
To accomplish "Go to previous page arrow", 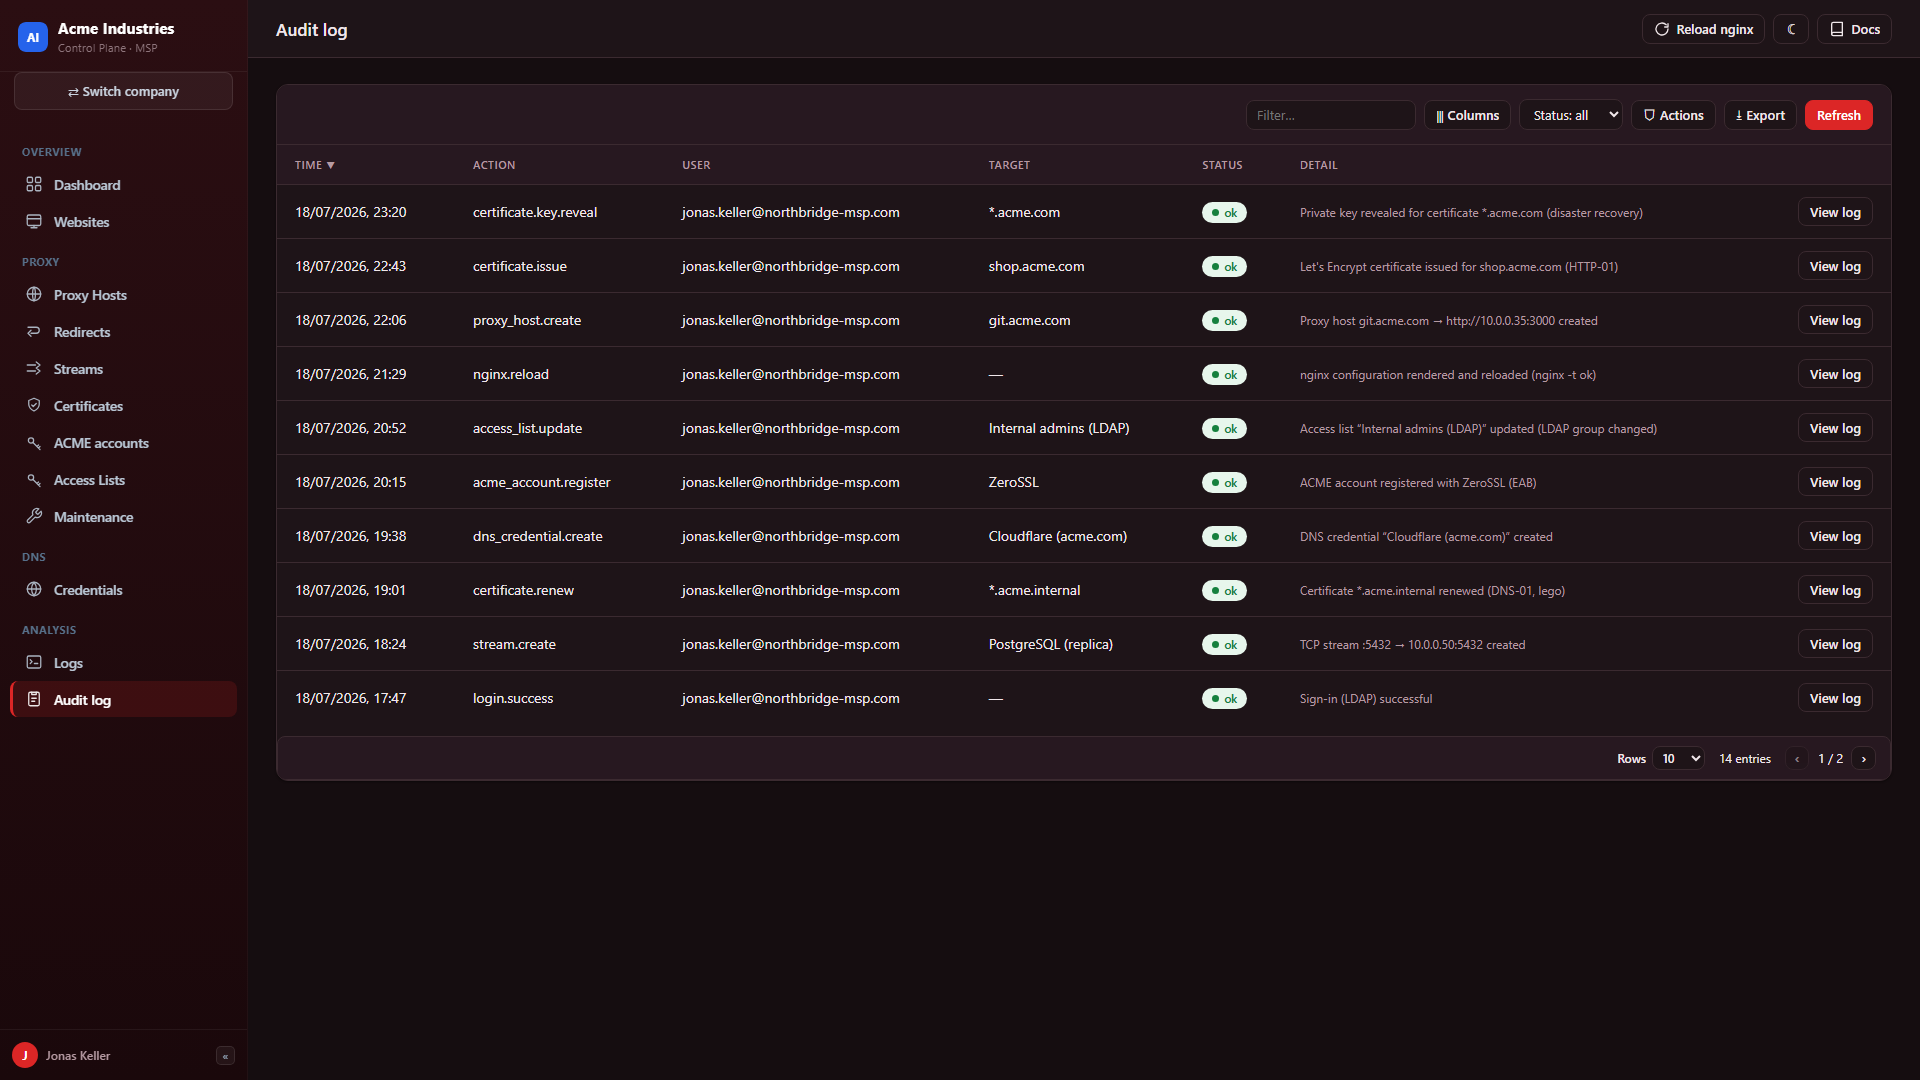I will 1797,759.
